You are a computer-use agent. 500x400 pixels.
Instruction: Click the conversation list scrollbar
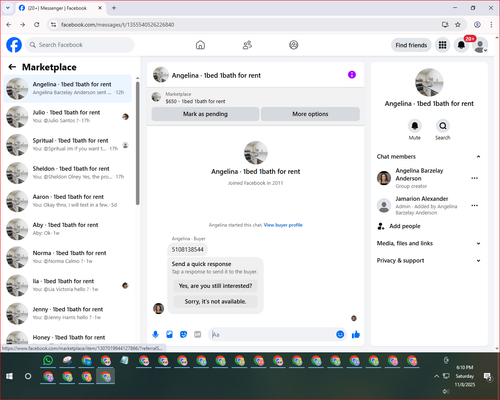point(137,143)
